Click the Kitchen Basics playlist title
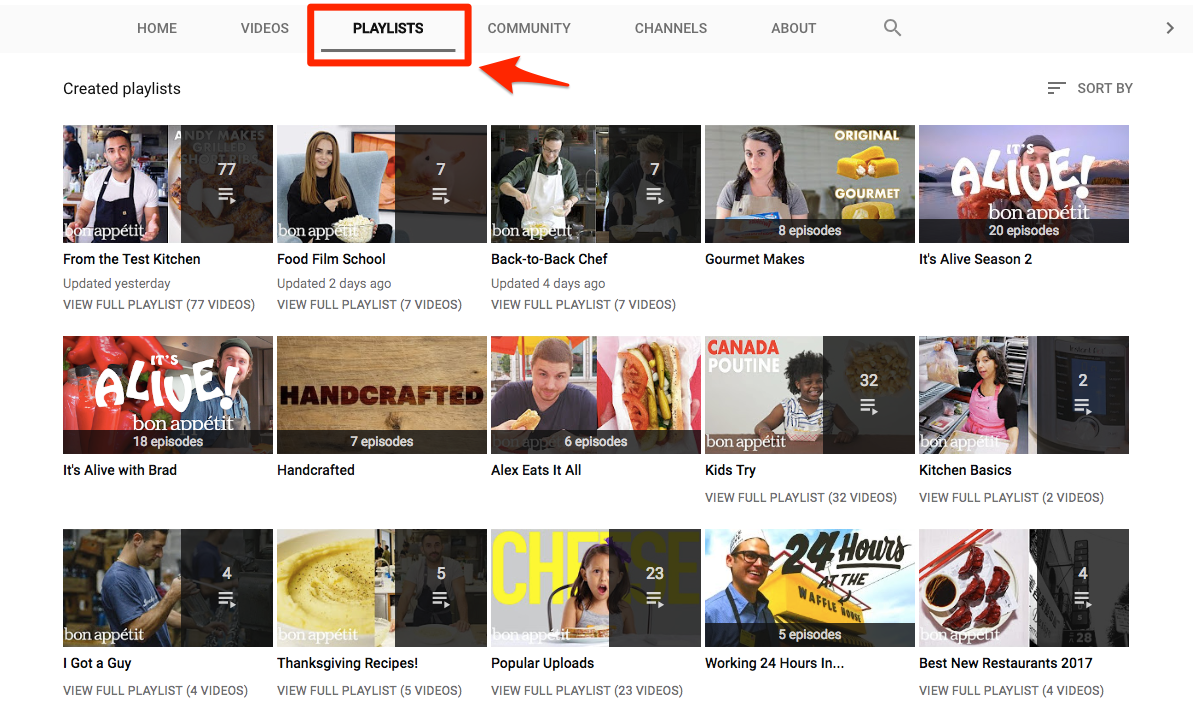Viewport: 1193px width, 707px height. coord(966,470)
